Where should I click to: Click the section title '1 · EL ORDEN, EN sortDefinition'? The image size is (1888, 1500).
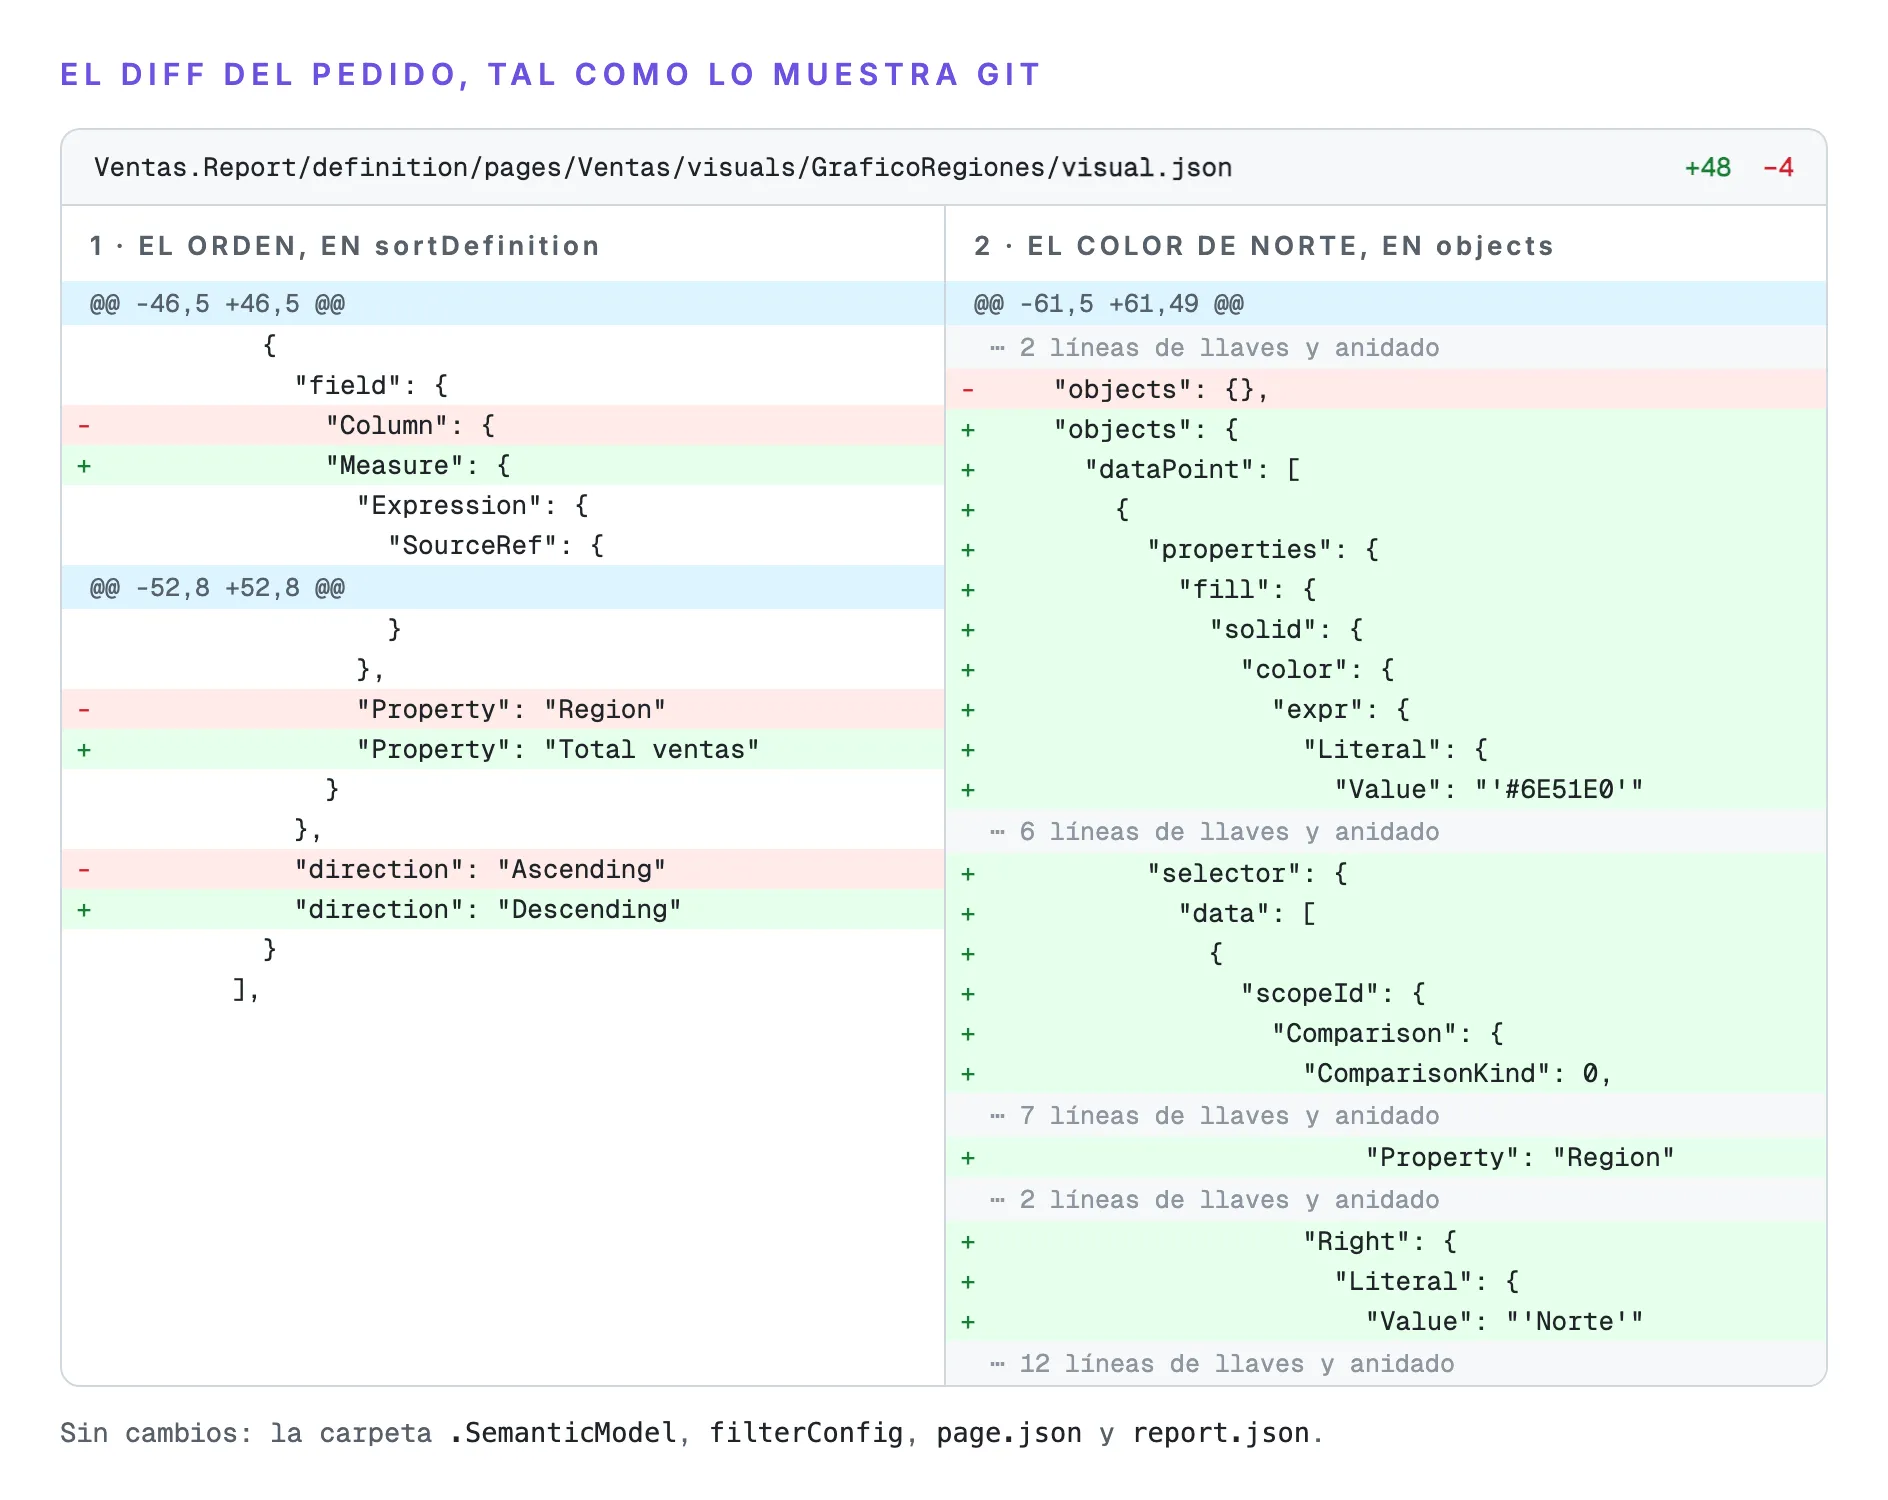[344, 246]
